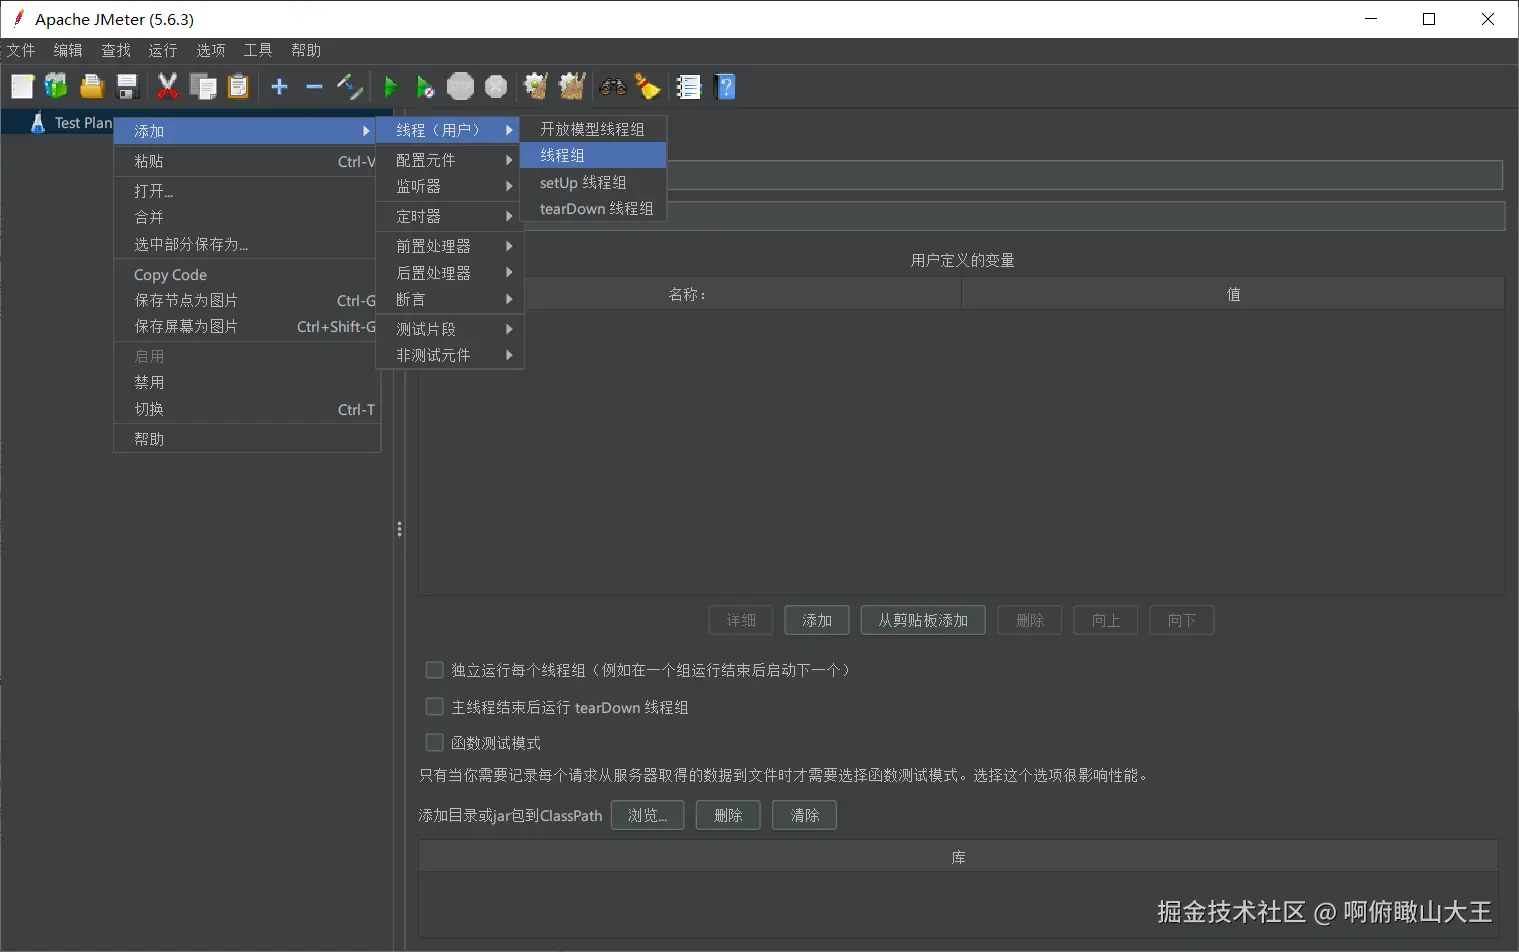Click the Cut scissors icon

click(x=168, y=87)
